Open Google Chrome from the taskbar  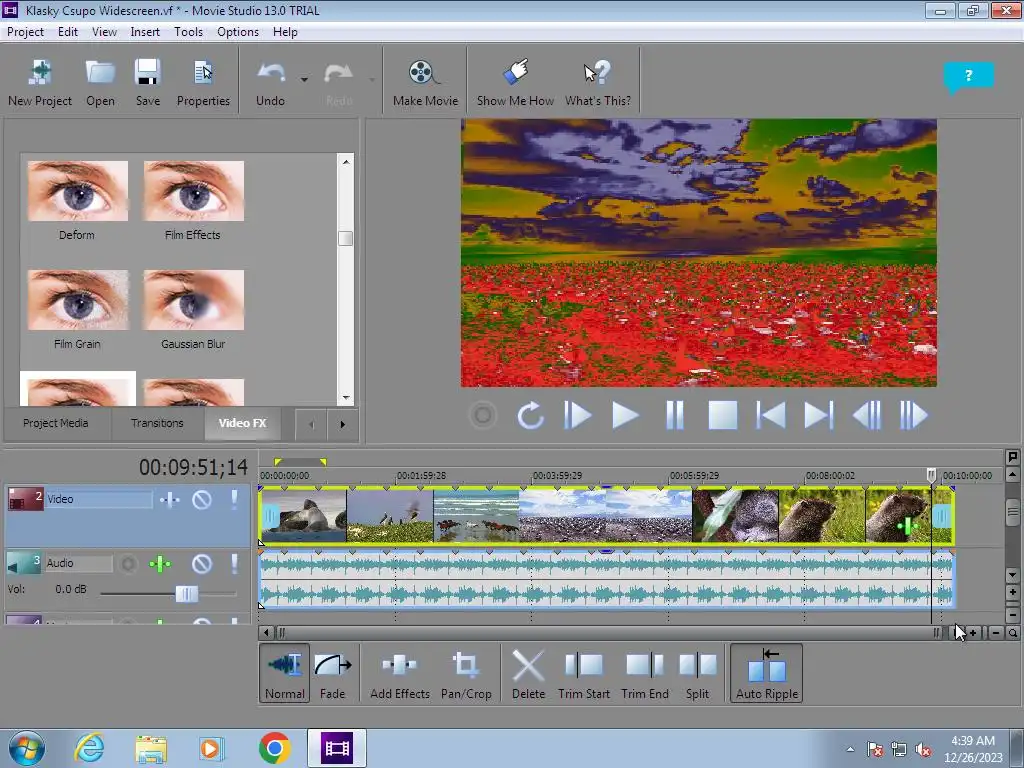pos(274,748)
